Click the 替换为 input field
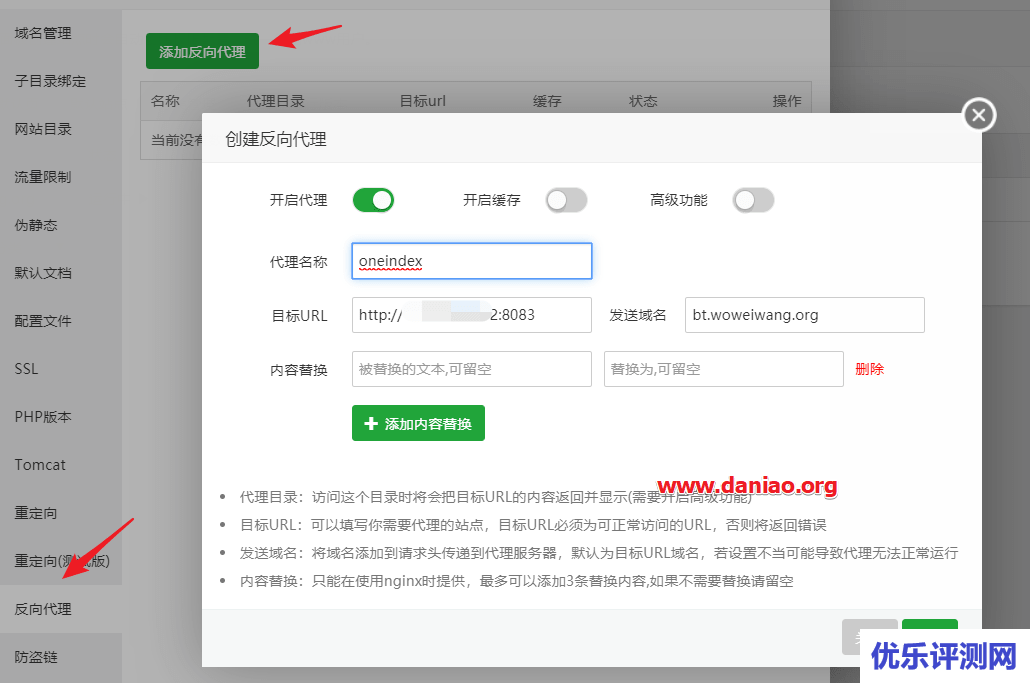1030x683 pixels. tap(724, 369)
